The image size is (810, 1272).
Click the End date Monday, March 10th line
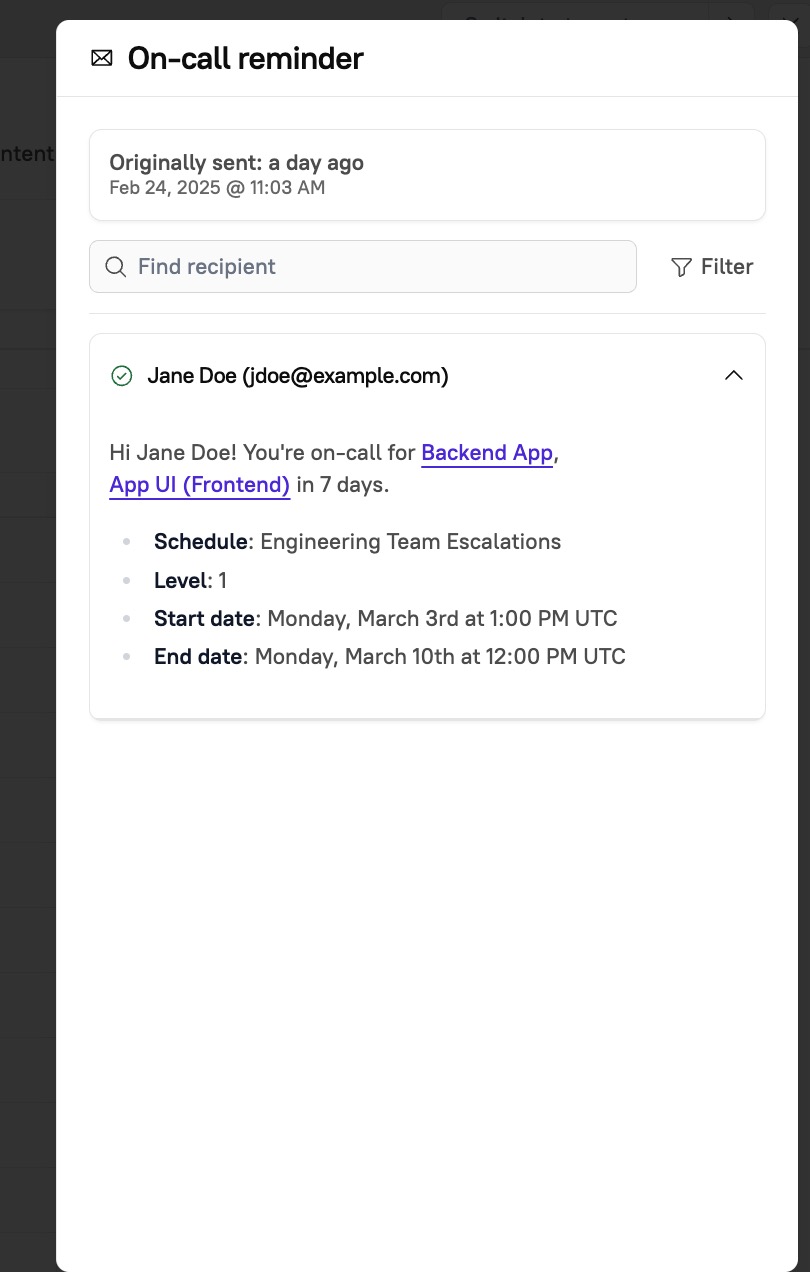389,657
